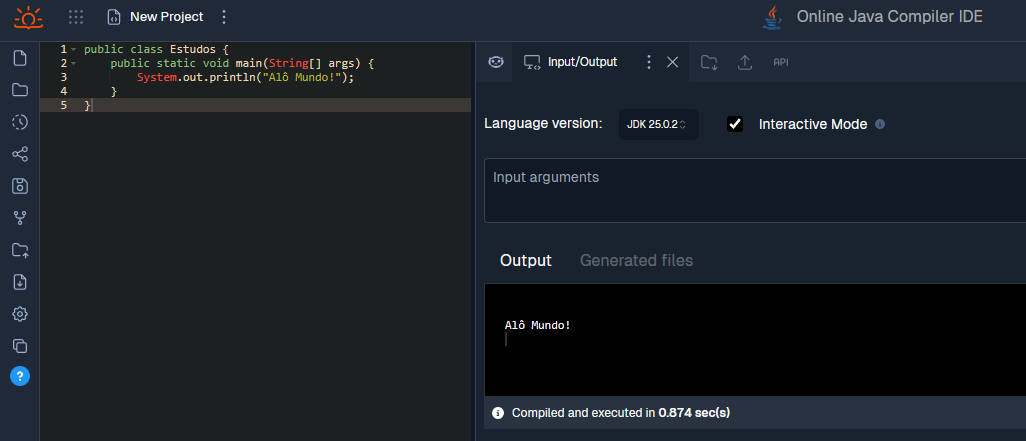Click the "Language version:" label
The image size is (1026, 441).
point(543,124)
